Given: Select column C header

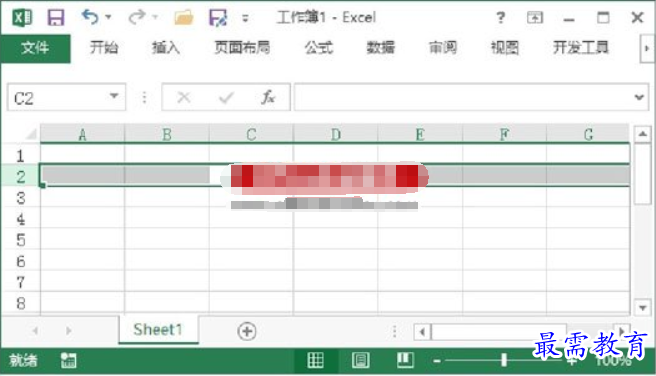Looking at the screenshot, I should [x=251, y=135].
